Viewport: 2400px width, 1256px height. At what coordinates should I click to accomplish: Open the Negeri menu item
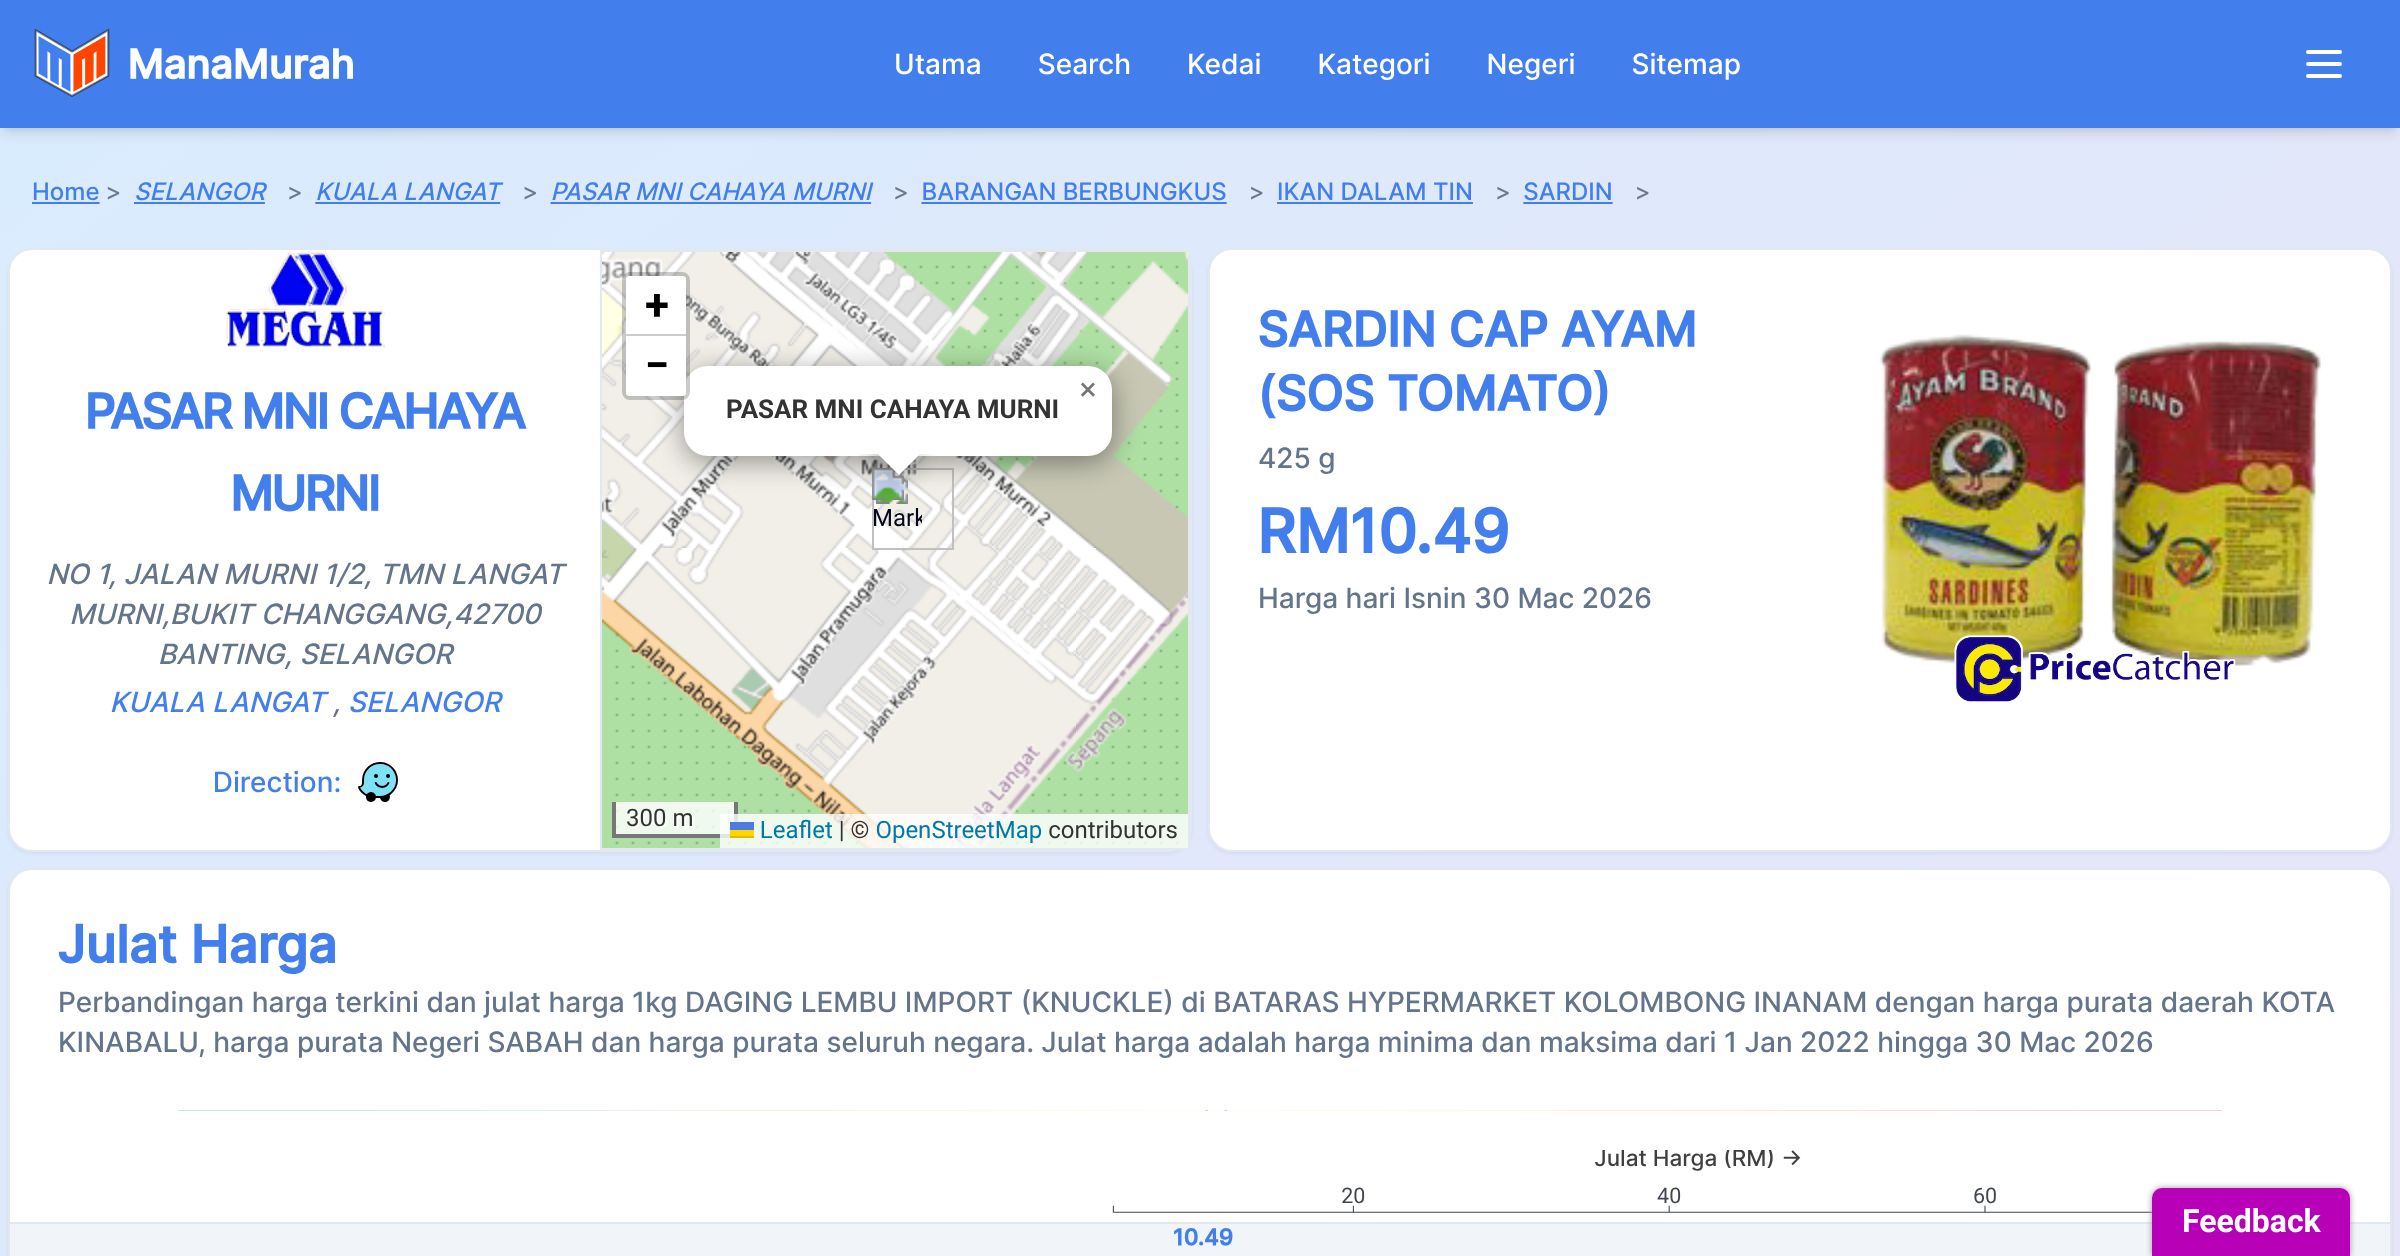(1530, 64)
